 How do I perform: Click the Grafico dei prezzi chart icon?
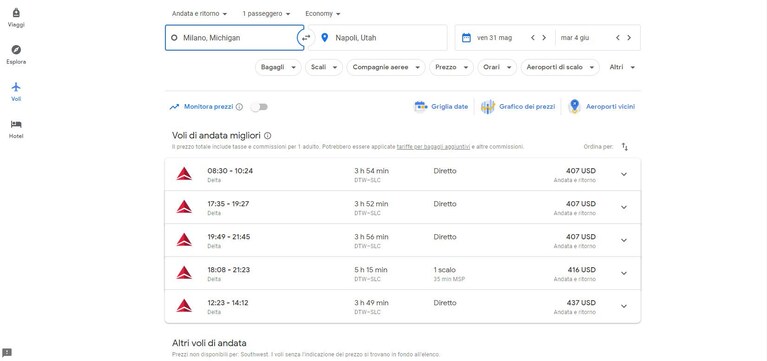point(488,106)
